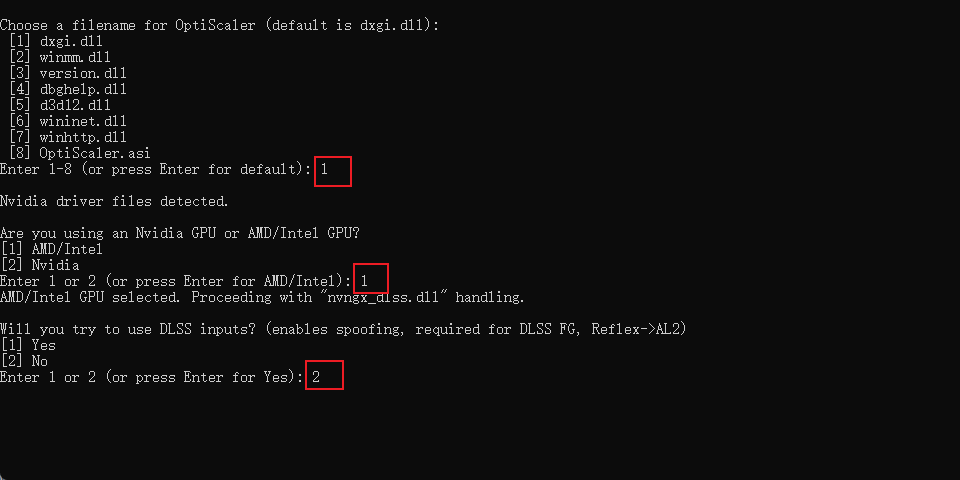Image resolution: width=960 pixels, height=480 pixels.
Task: Click the [7] winhttp.dll option
Action: (68, 137)
